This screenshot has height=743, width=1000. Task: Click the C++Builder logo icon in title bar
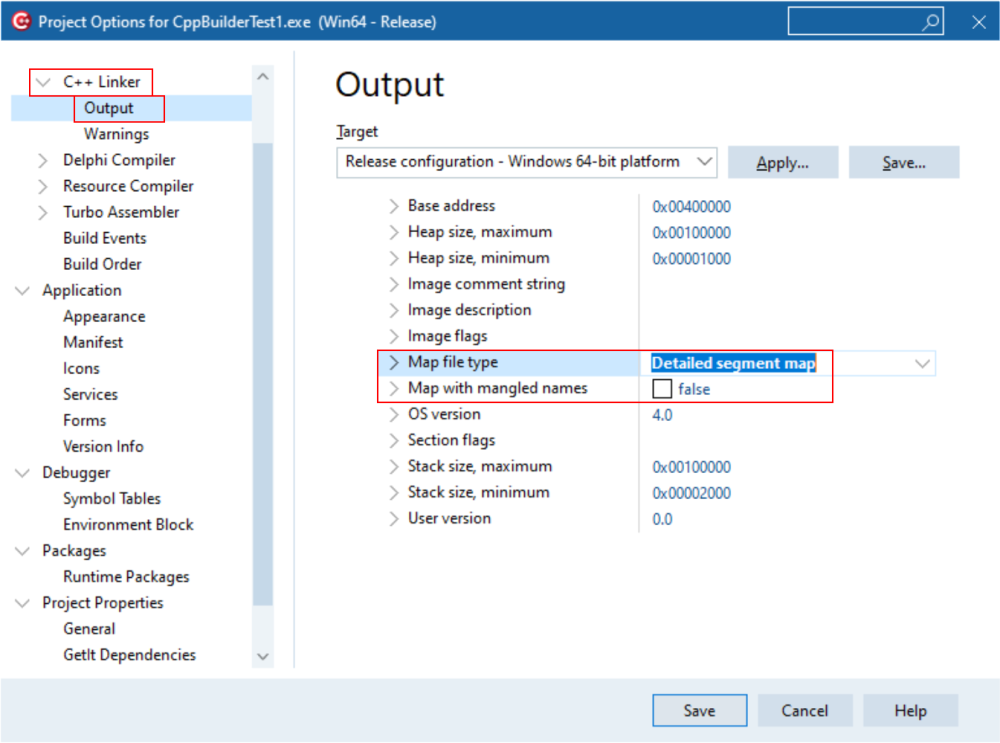click(21, 21)
